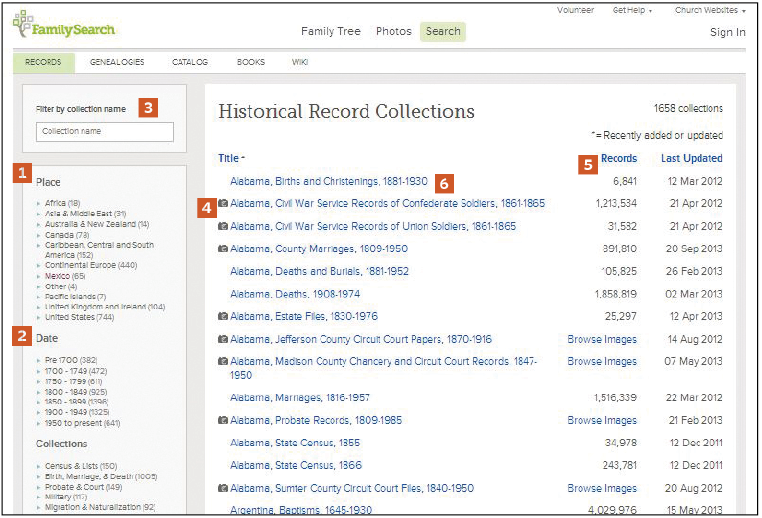
Task: Expand the 1800 - 1849 date filter
Action: (x=38, y=392)
